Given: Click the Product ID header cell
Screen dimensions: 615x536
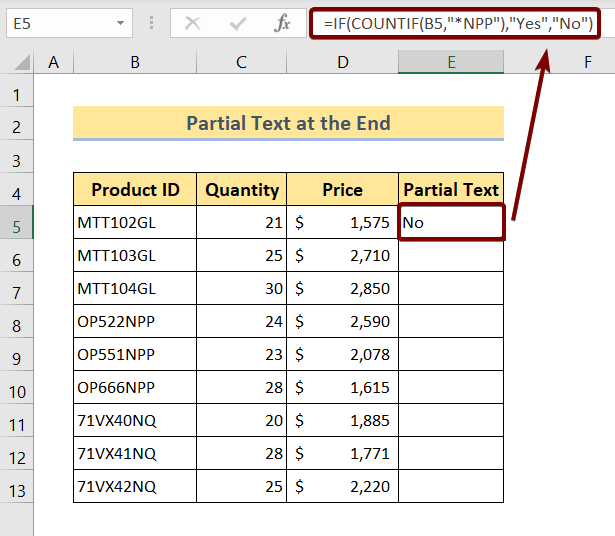Looking at the screenshot, I should pos(135,190).
